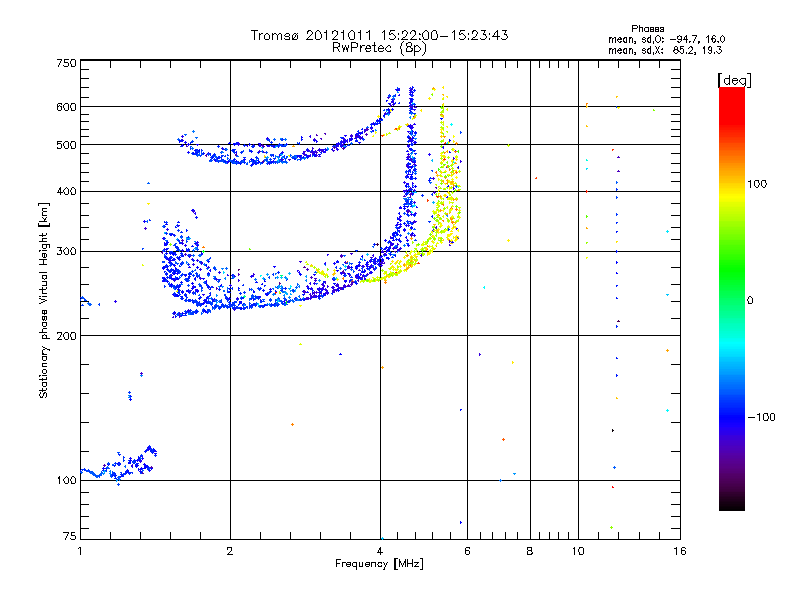Click the x-axis label "2"

[230, 551]
